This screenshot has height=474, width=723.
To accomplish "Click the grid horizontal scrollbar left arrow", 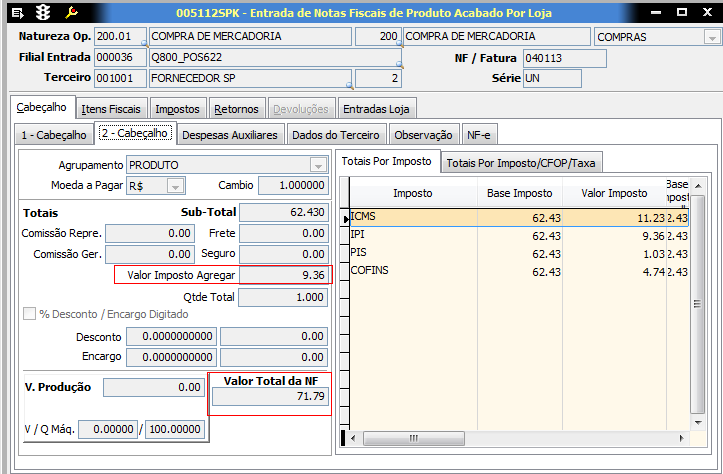I will [x=353, y=438].
